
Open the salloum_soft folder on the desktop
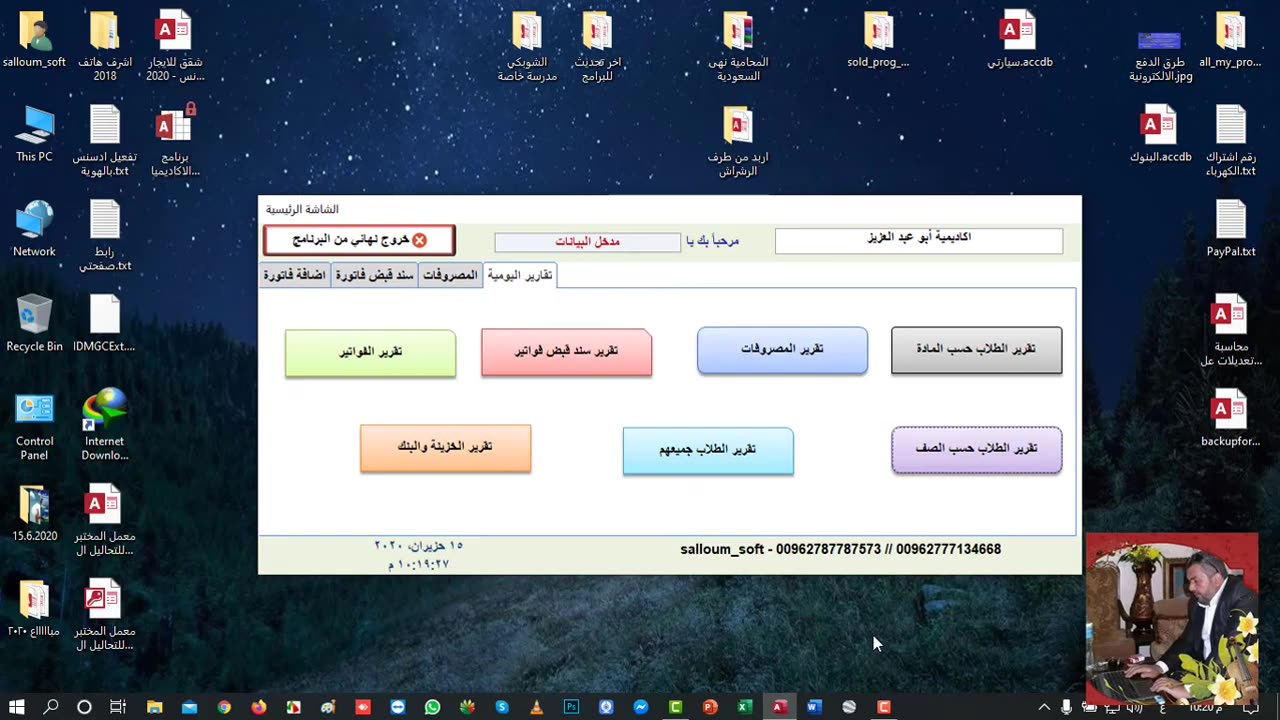pyautogui.click(x=34, y=41)
